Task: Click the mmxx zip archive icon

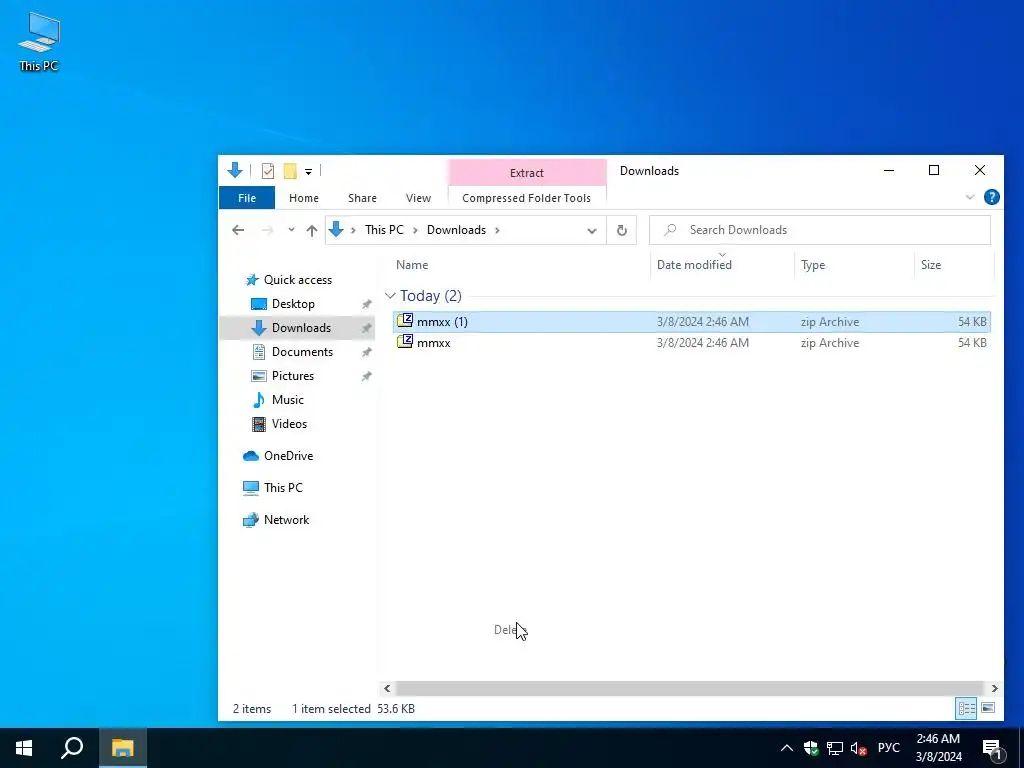Action: [x=405, y=342]
